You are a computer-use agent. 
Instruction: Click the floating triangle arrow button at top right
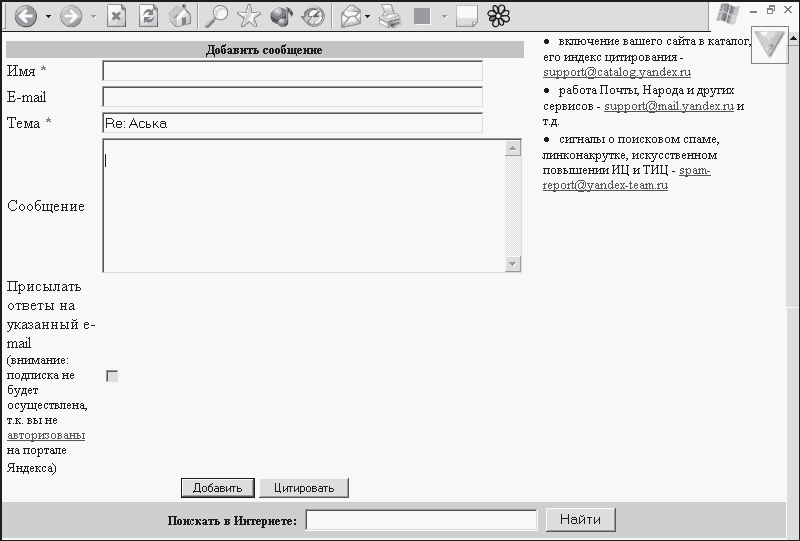(x=770, y=46)
